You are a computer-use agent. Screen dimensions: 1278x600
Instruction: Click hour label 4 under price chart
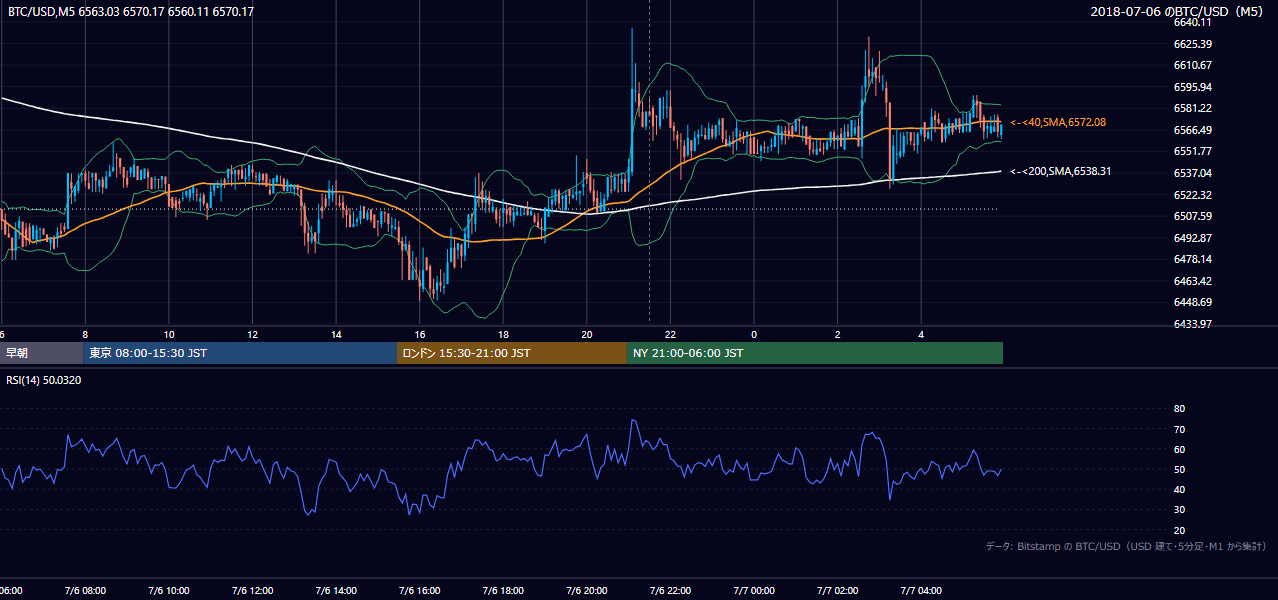921,334
